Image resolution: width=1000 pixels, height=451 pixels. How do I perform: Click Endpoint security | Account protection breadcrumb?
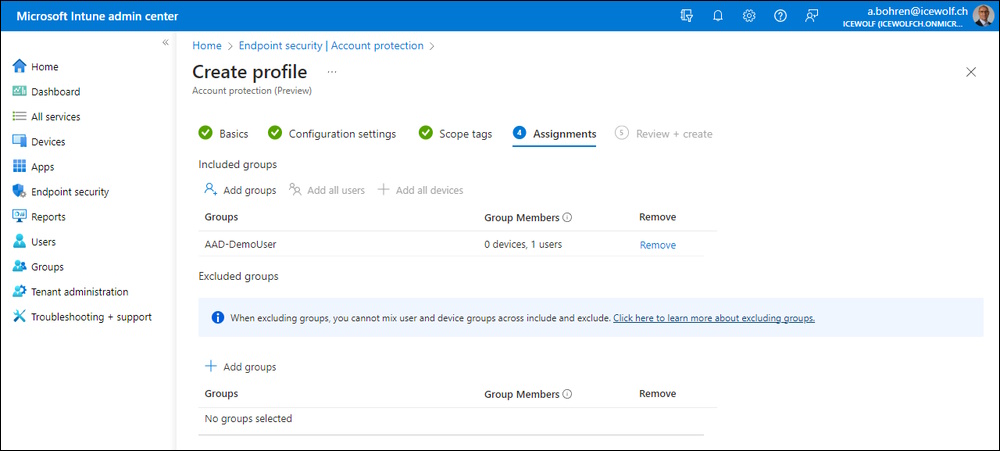331,46
